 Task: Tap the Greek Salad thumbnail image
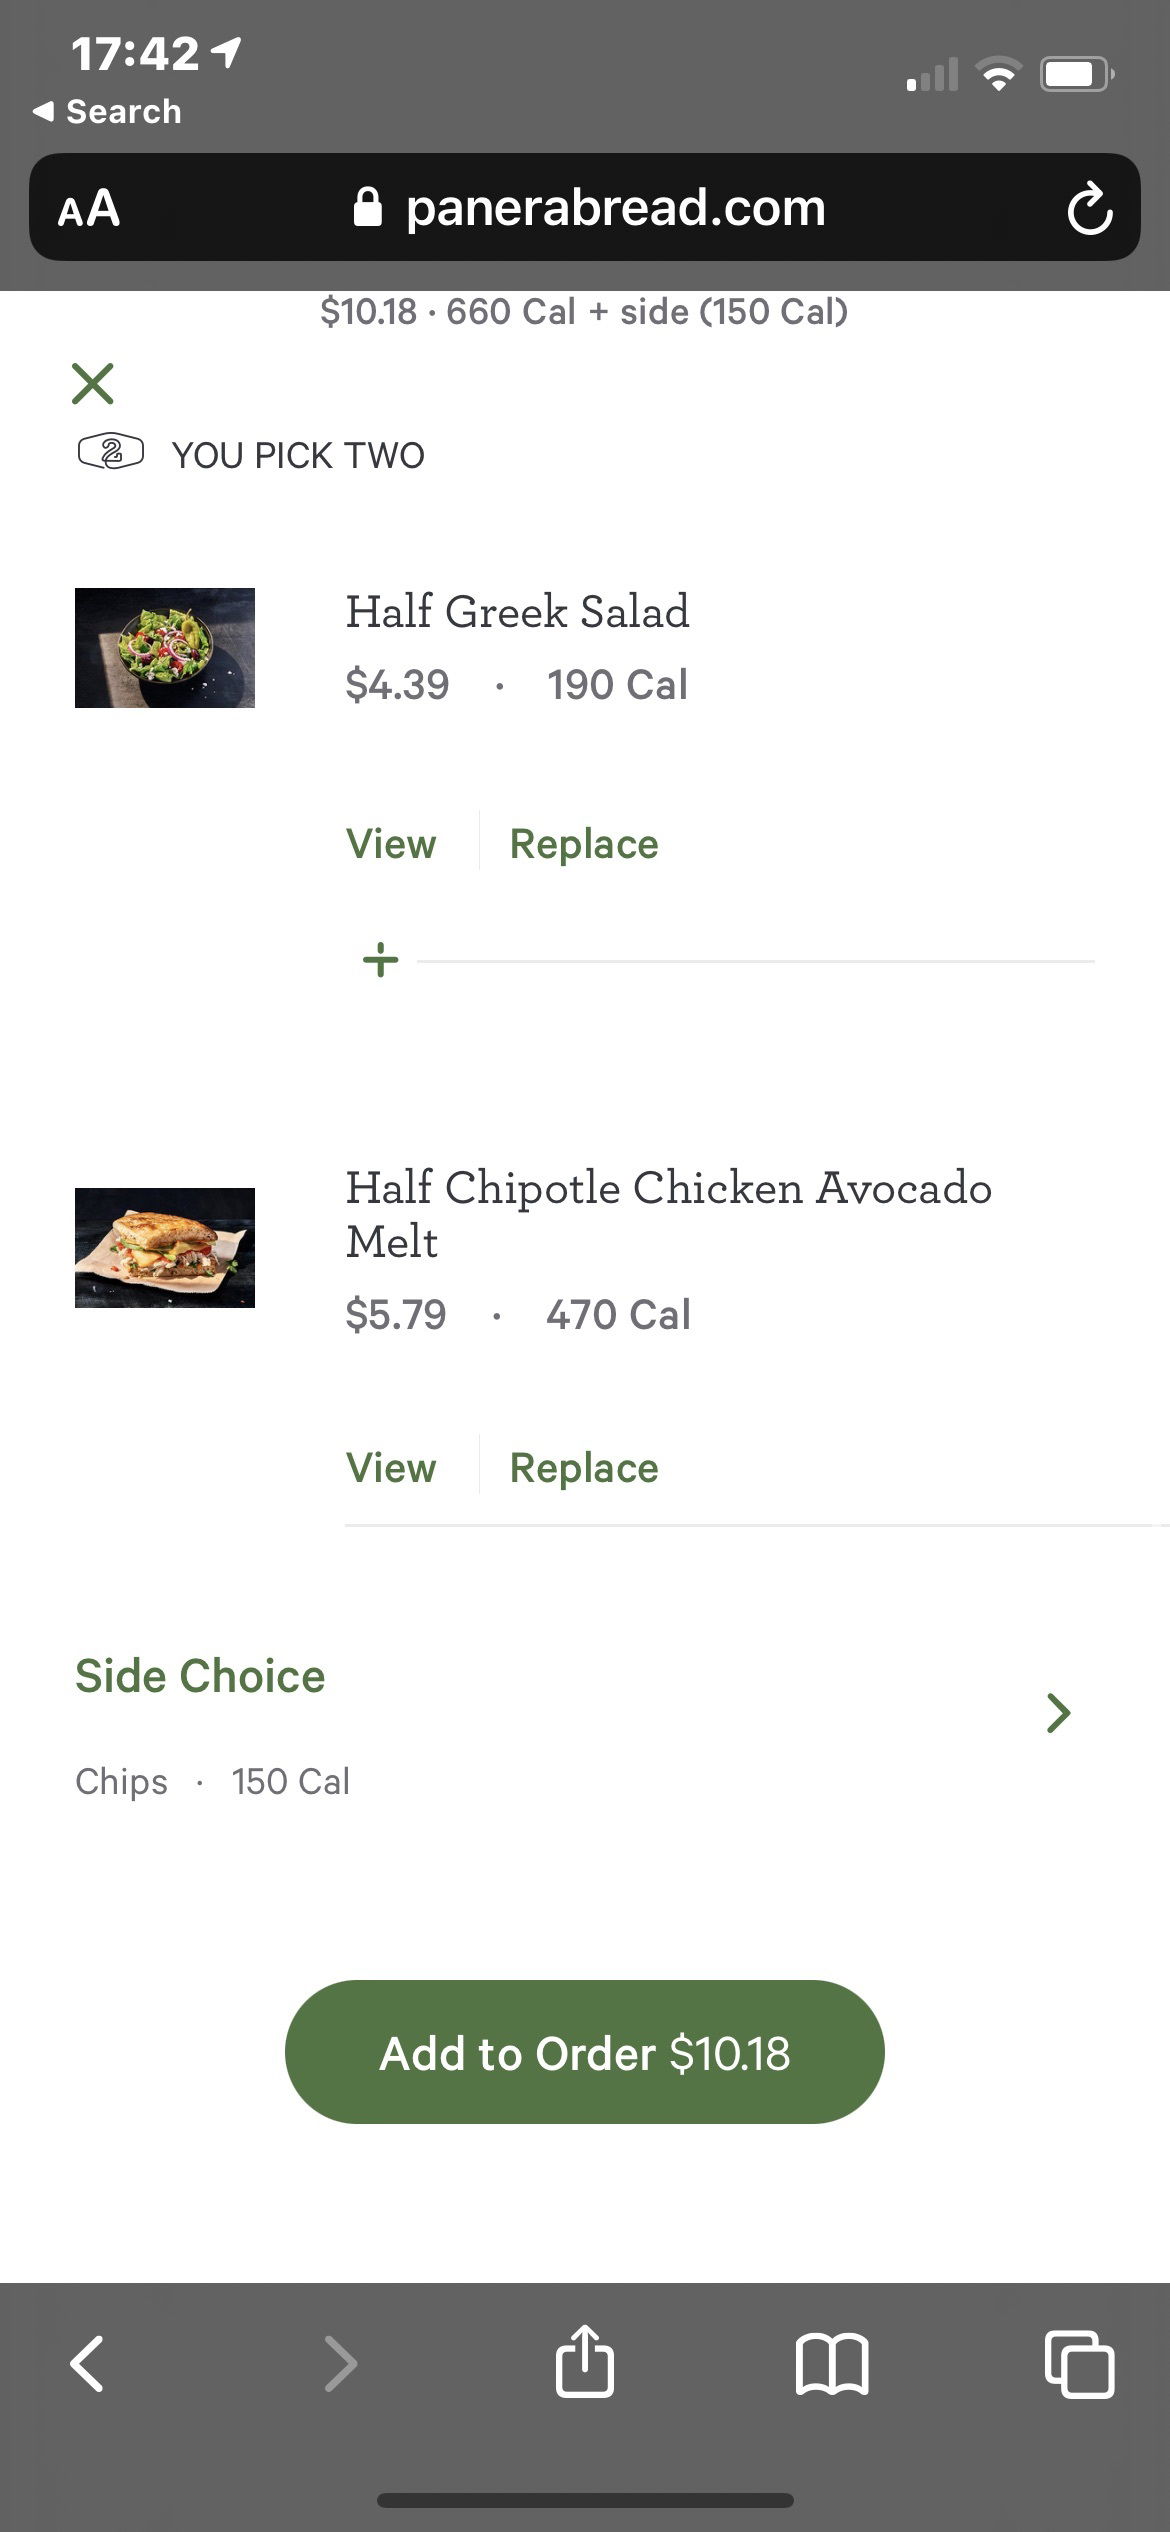(x=165, y=648)
